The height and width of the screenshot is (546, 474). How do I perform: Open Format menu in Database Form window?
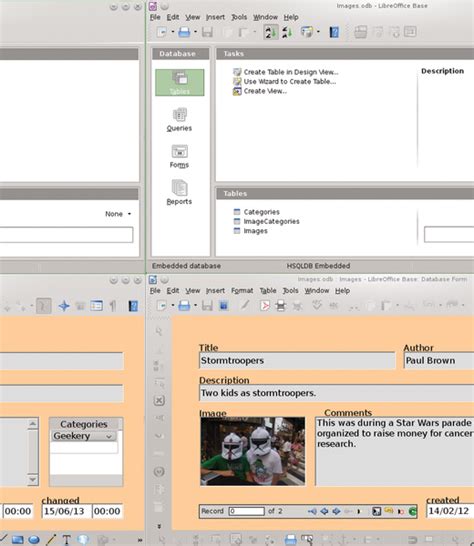(x=242, y=290)
